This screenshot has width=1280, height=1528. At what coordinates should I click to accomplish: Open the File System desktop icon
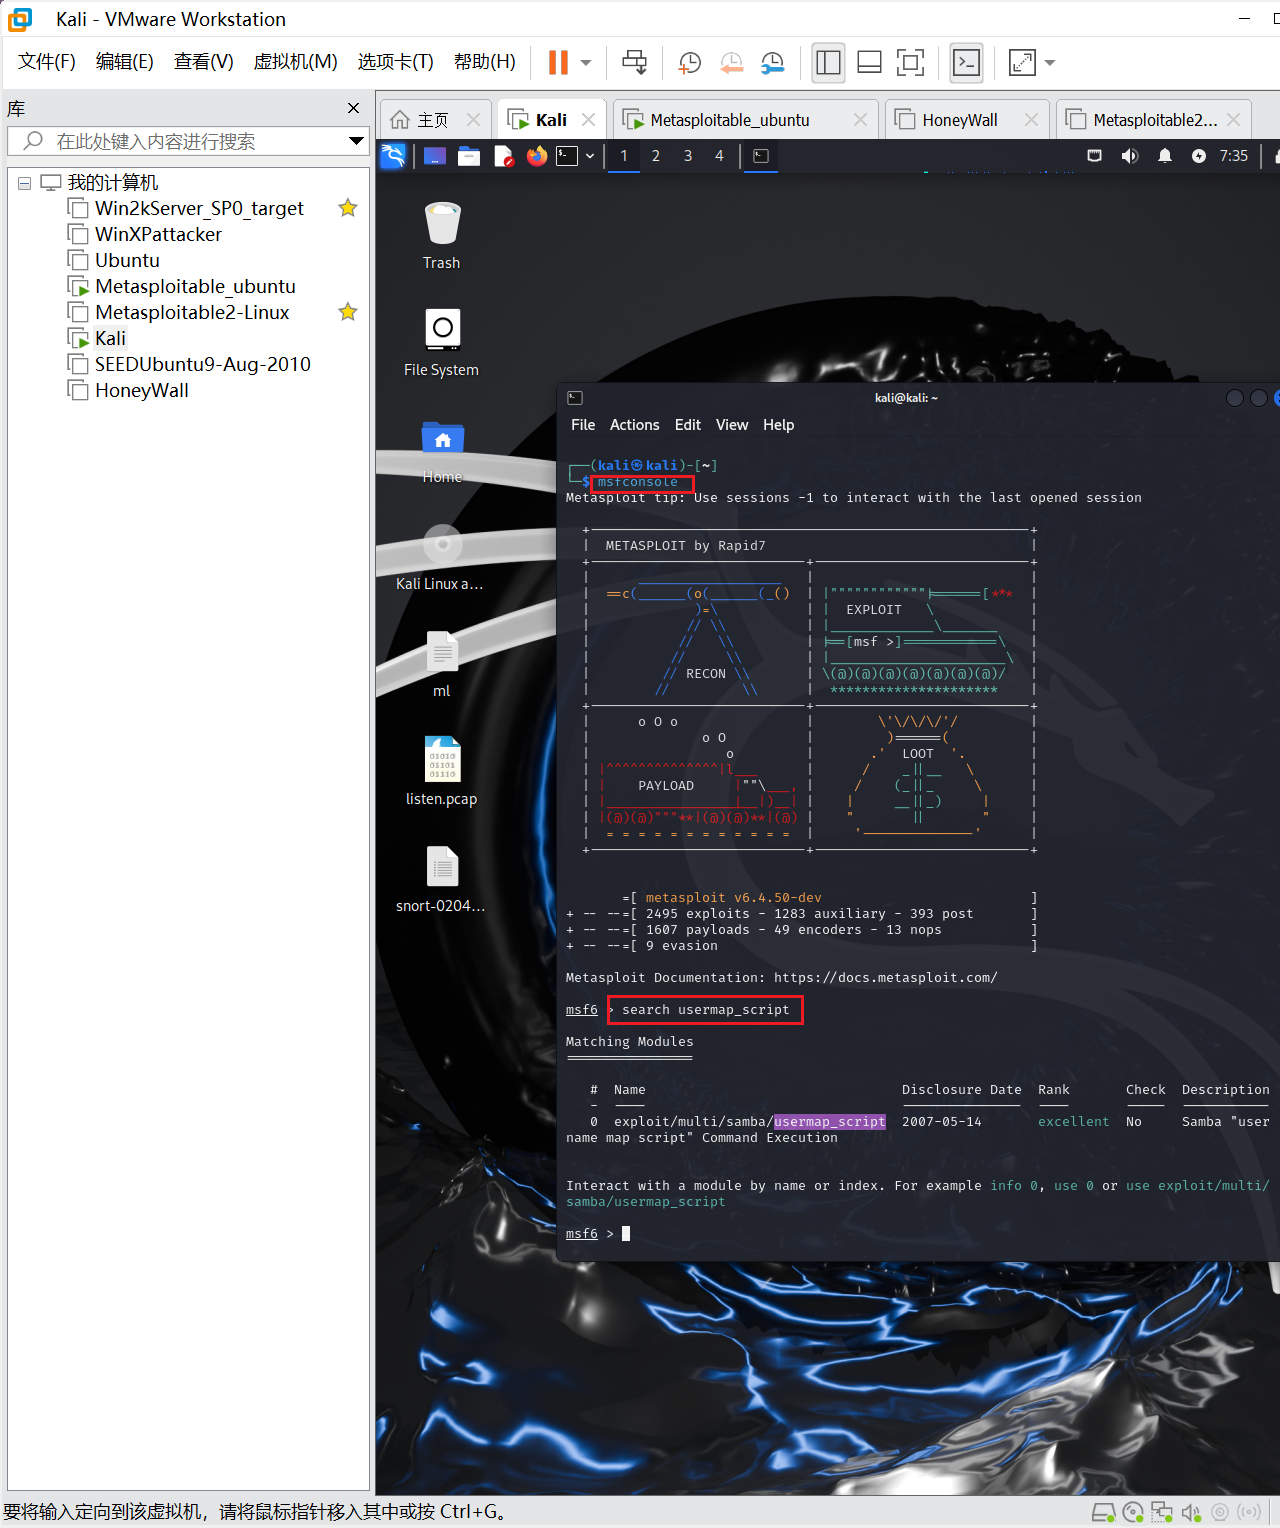tap(442, 342)
